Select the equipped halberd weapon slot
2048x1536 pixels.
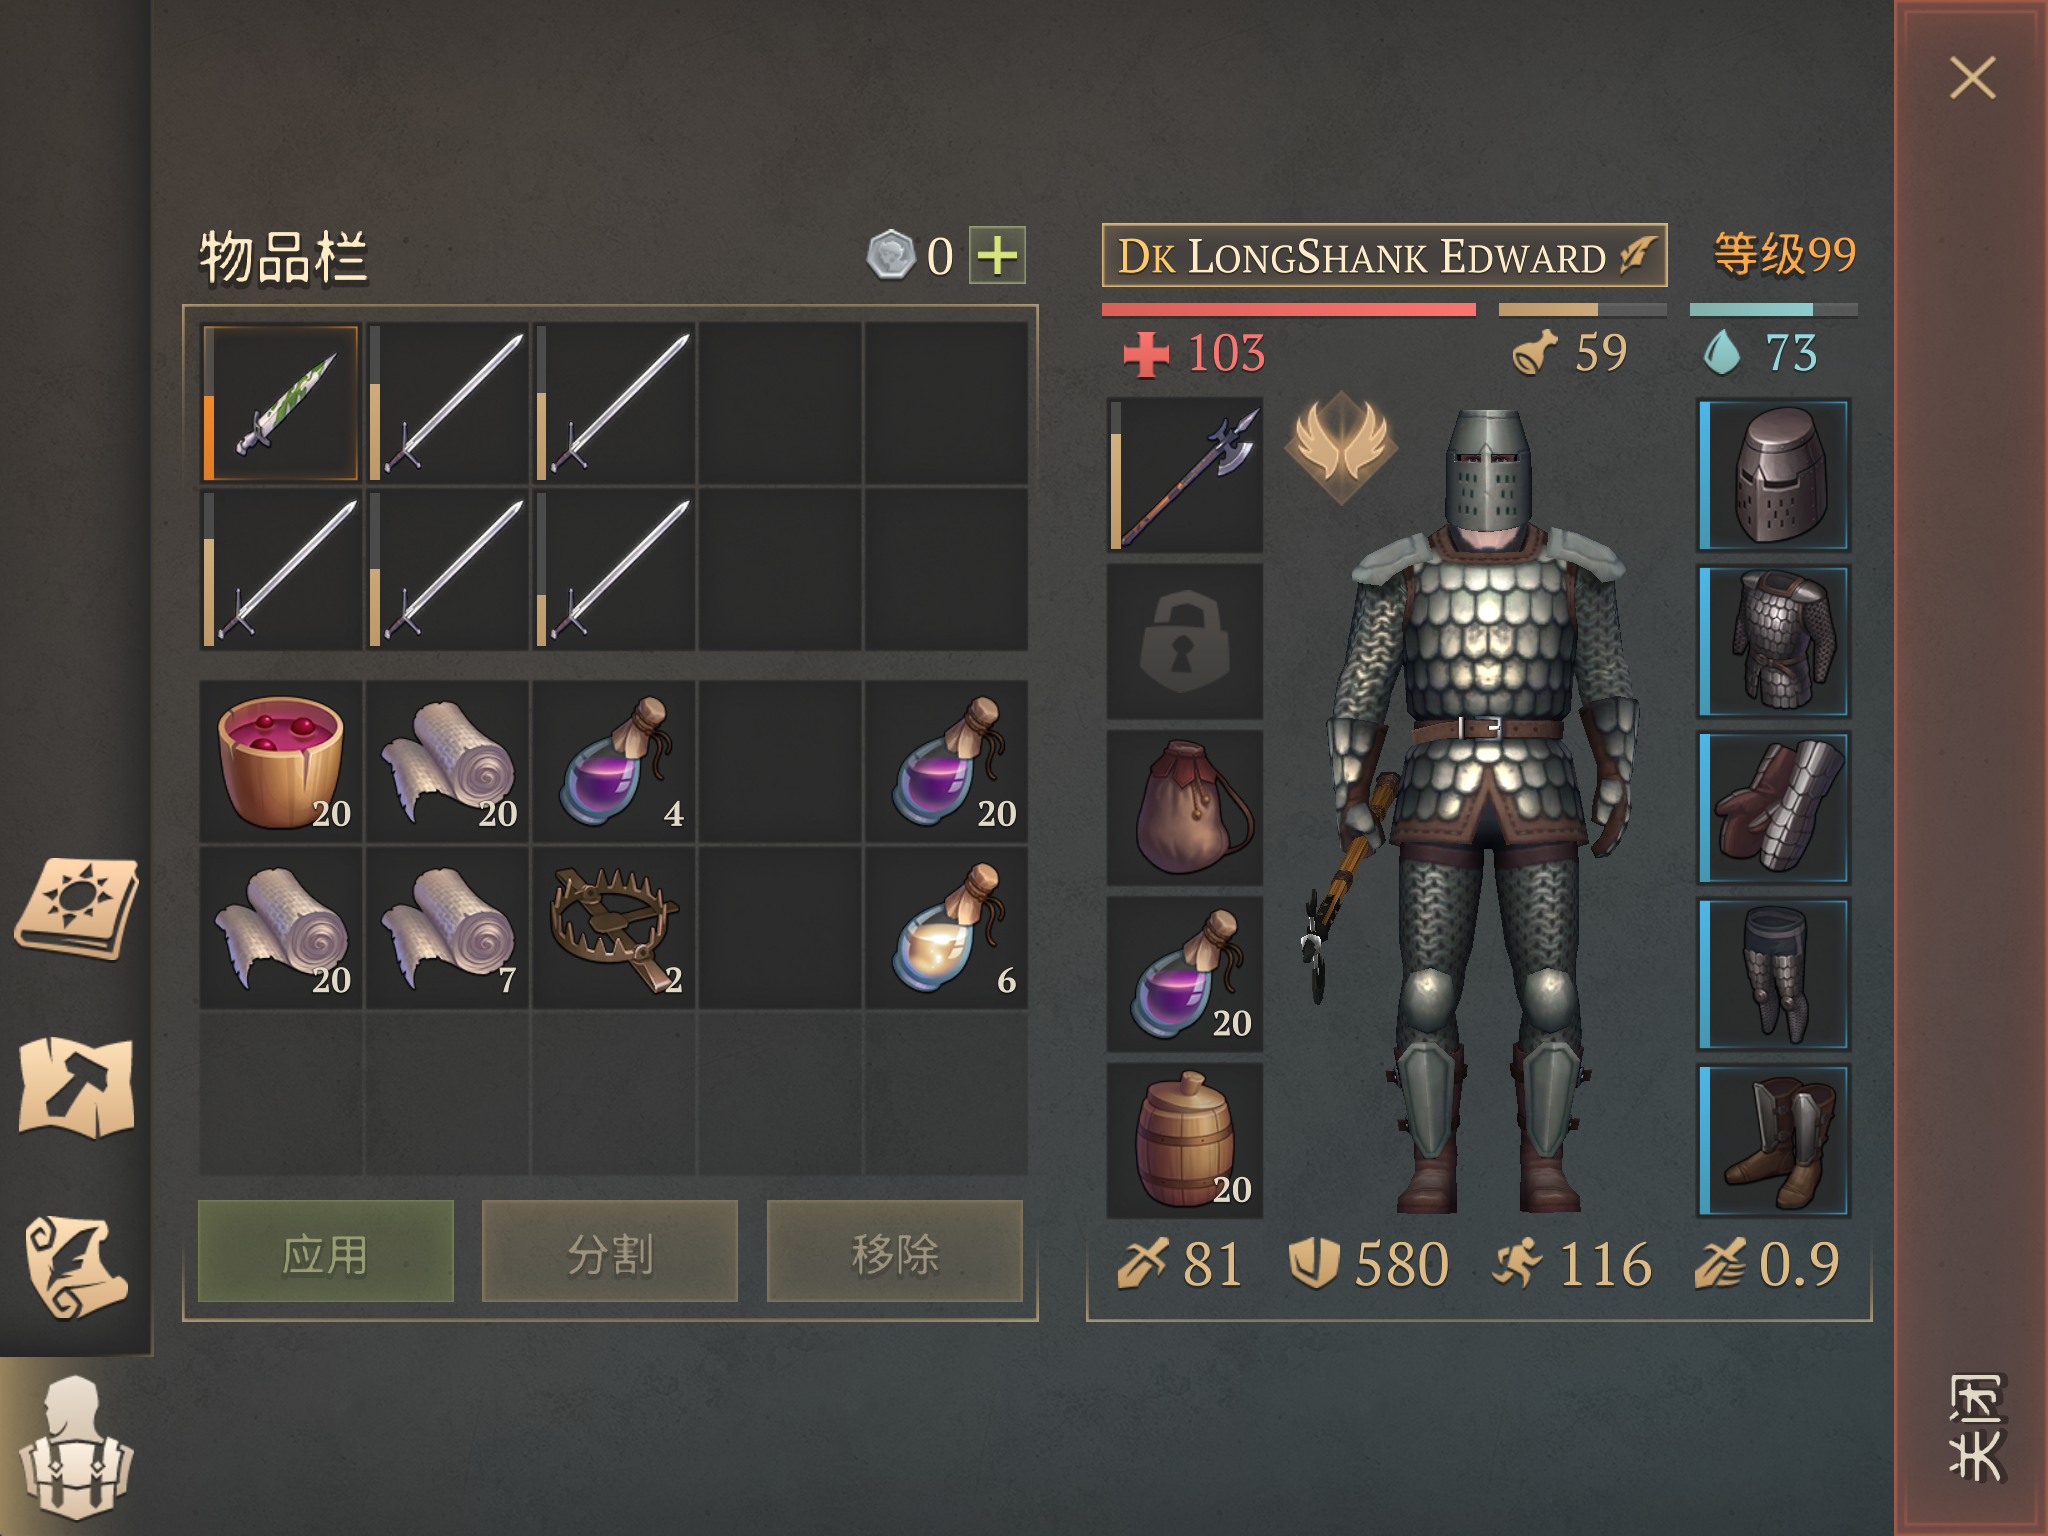click(1185, 475)
